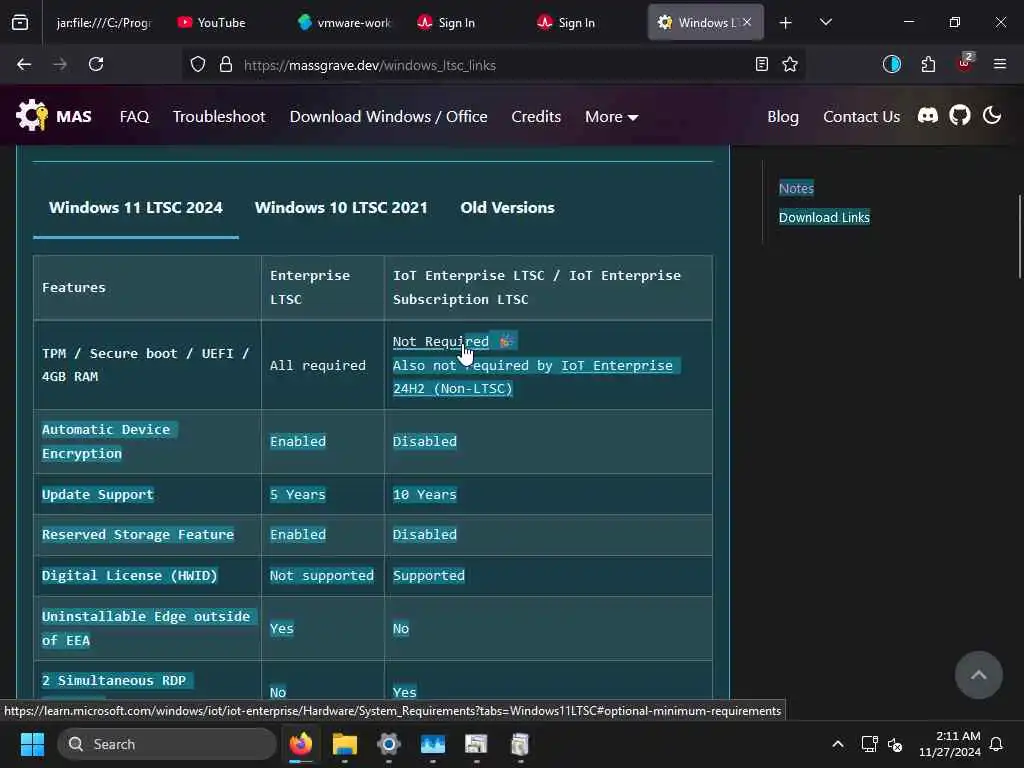Close the Windows LTSC tab

pos(747,22)
